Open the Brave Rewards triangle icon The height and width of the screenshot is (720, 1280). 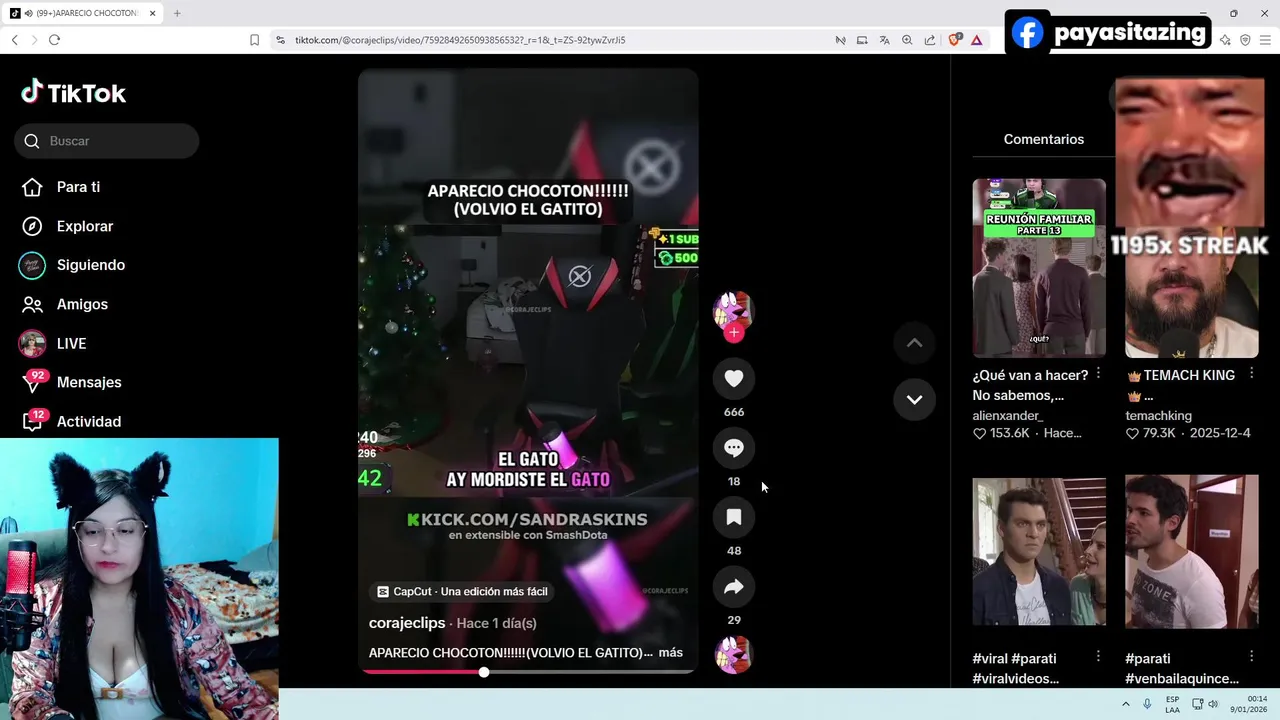(976, 40)
